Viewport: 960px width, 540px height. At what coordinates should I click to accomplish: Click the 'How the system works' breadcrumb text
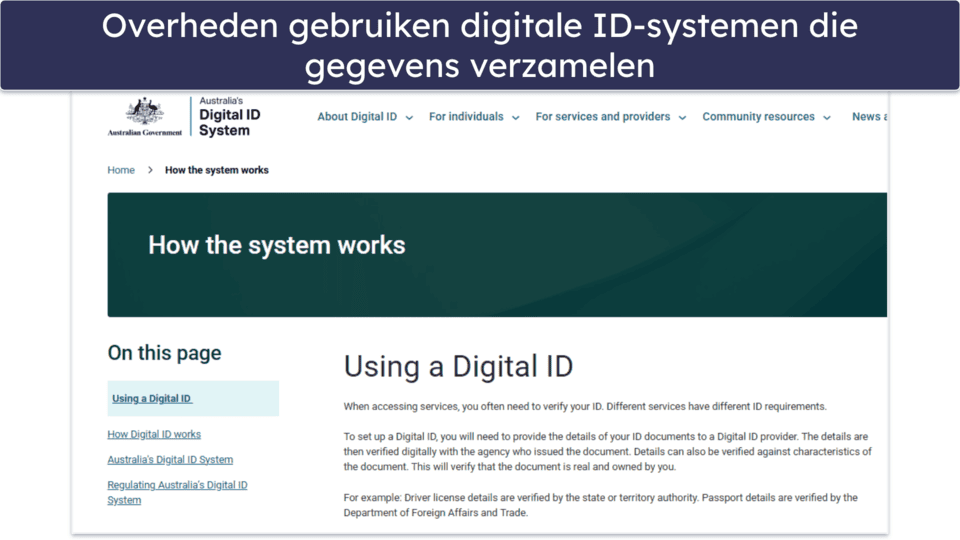217,170
